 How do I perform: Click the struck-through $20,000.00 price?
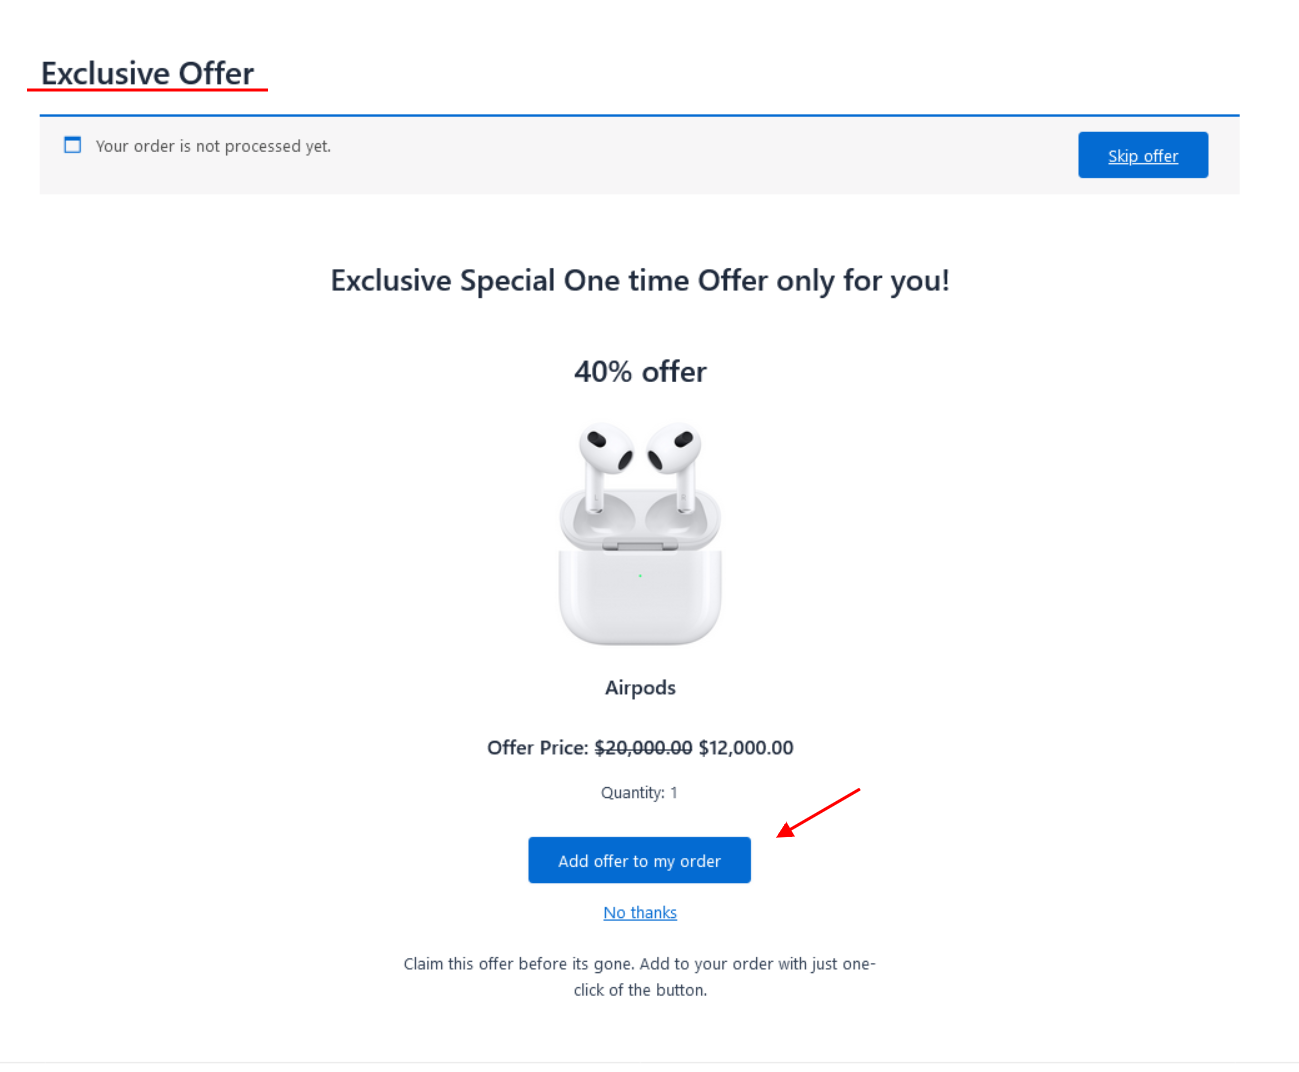643,748
